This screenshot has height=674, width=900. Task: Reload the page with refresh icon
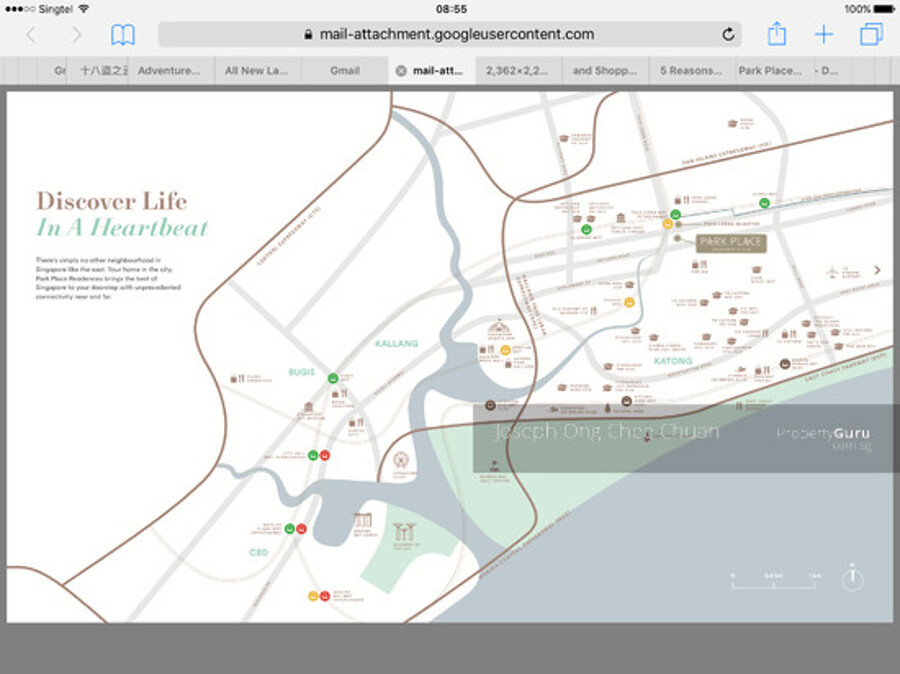[x=728, y=35]
